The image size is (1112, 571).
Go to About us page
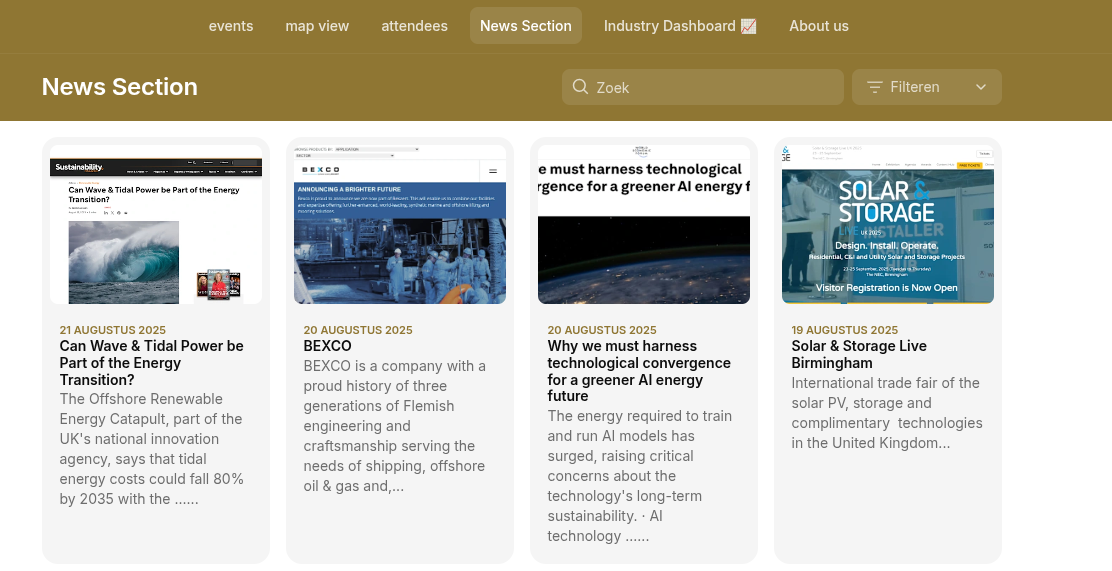tap(818, 26)
